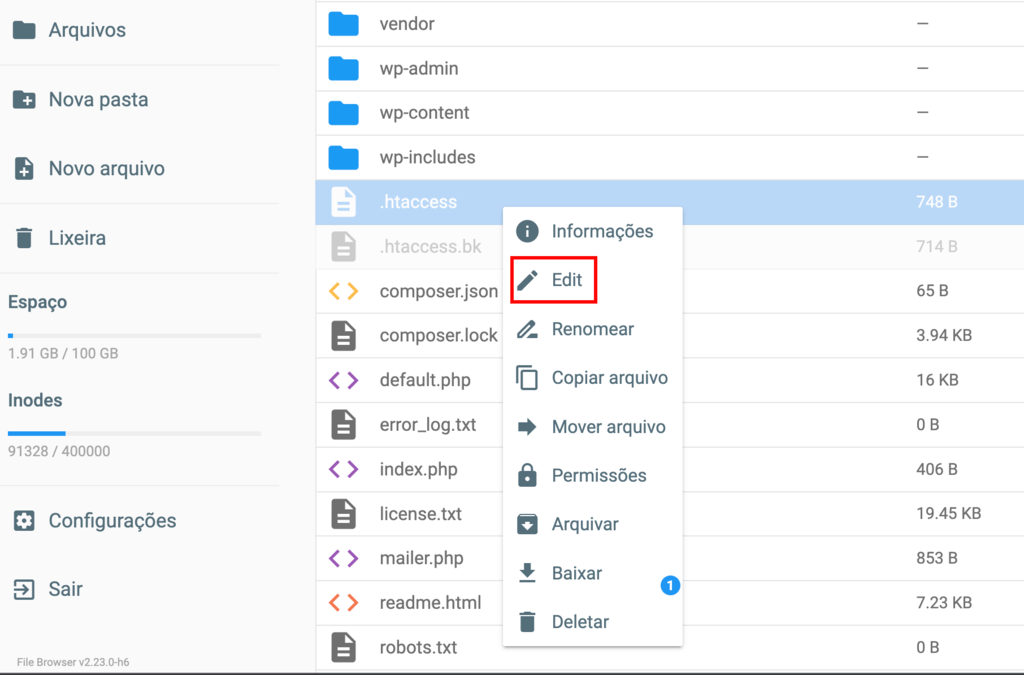Open the Lixeira trash icon
This screenshot has width=1024, height=675.
(x=24, y=237)
